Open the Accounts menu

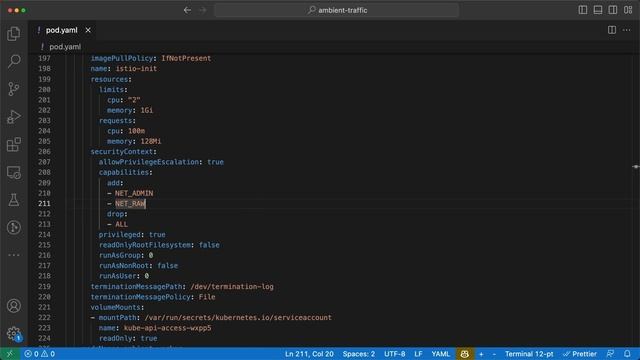(14, 306)
